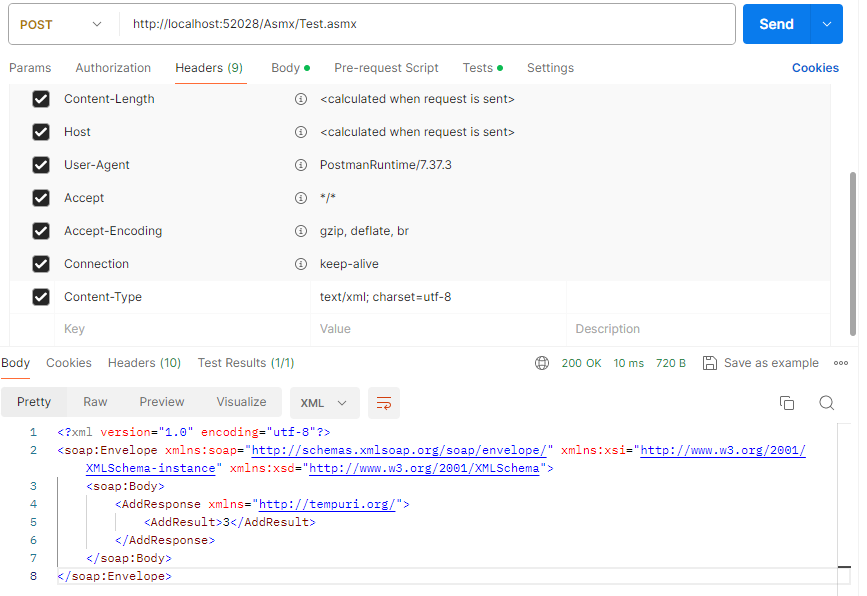The height and width of the screenshot is (596, 867).
Task: Uncheck the Host header checkbox
Action: pos(41,132)
